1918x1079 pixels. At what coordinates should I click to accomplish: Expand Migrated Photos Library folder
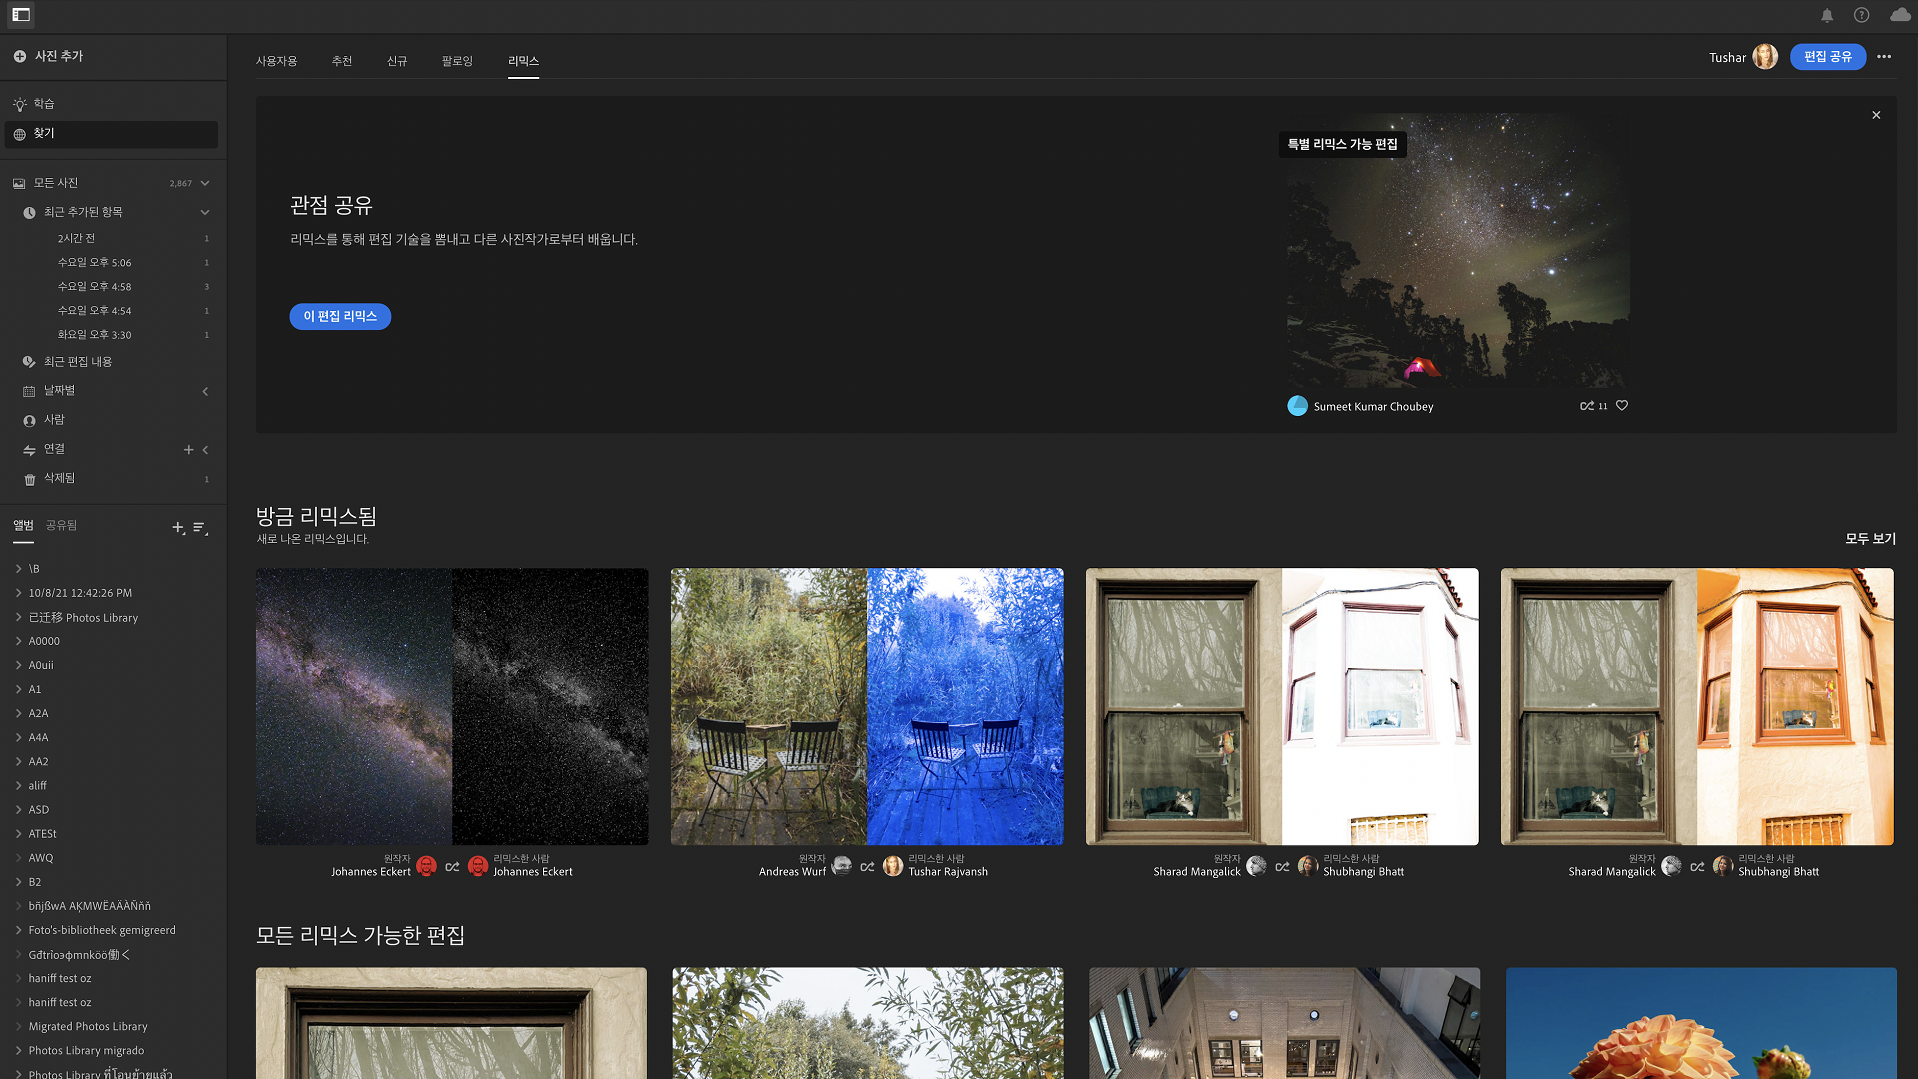[x=19, y=1026]
